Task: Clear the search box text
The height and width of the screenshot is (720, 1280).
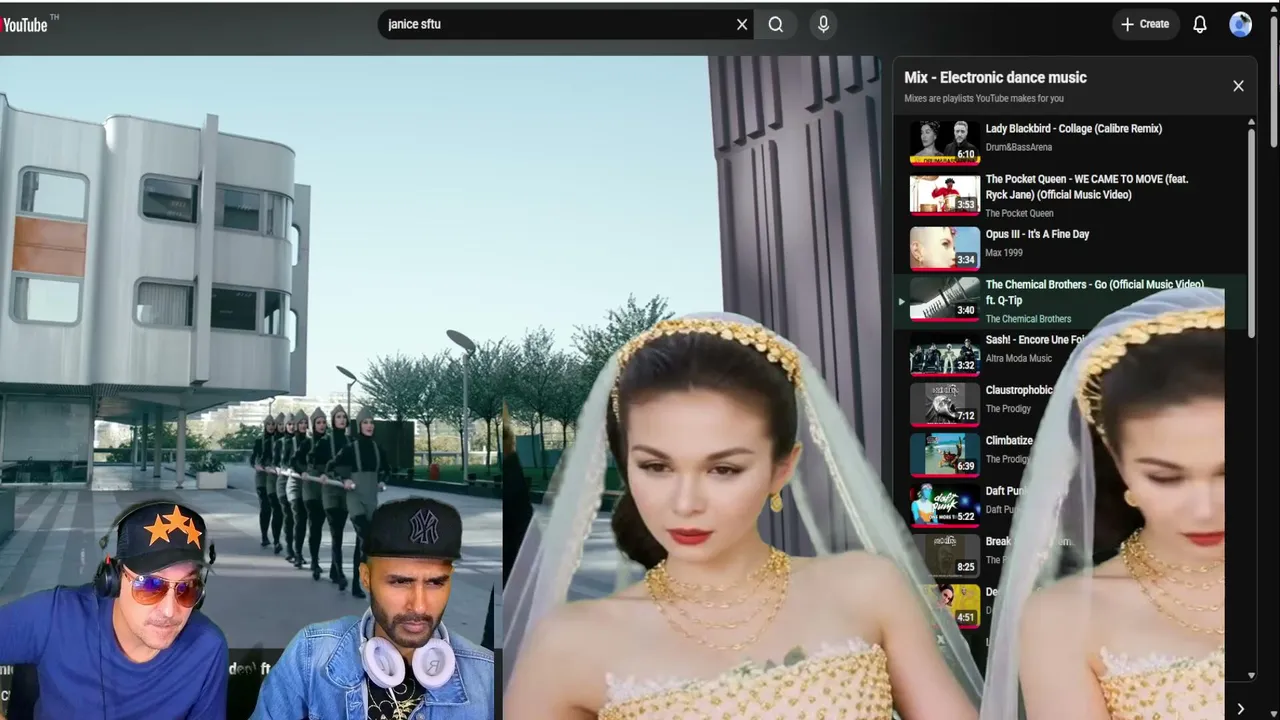Action: click(x=742, y=25)
